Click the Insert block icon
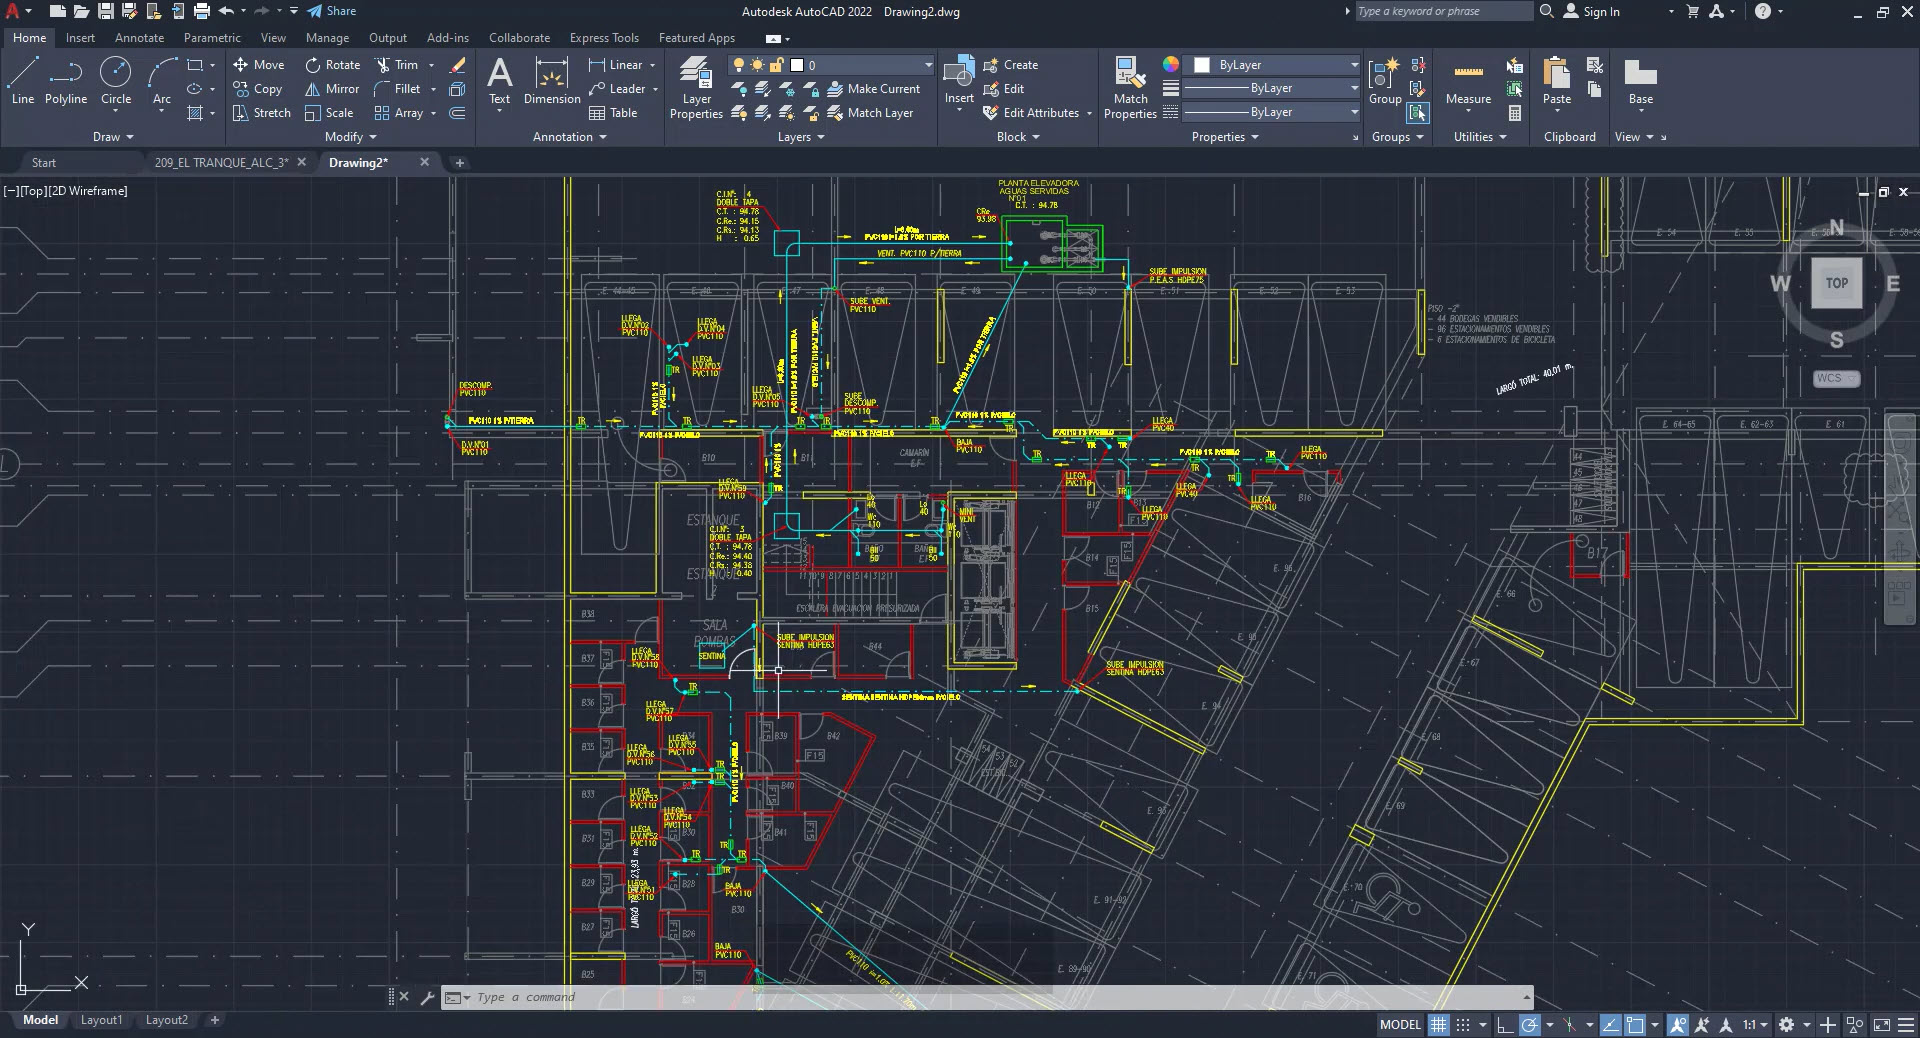Image resolution: width=1920 pixels, height=1038 pixels. pyautogui.click(x=959, y=80)
